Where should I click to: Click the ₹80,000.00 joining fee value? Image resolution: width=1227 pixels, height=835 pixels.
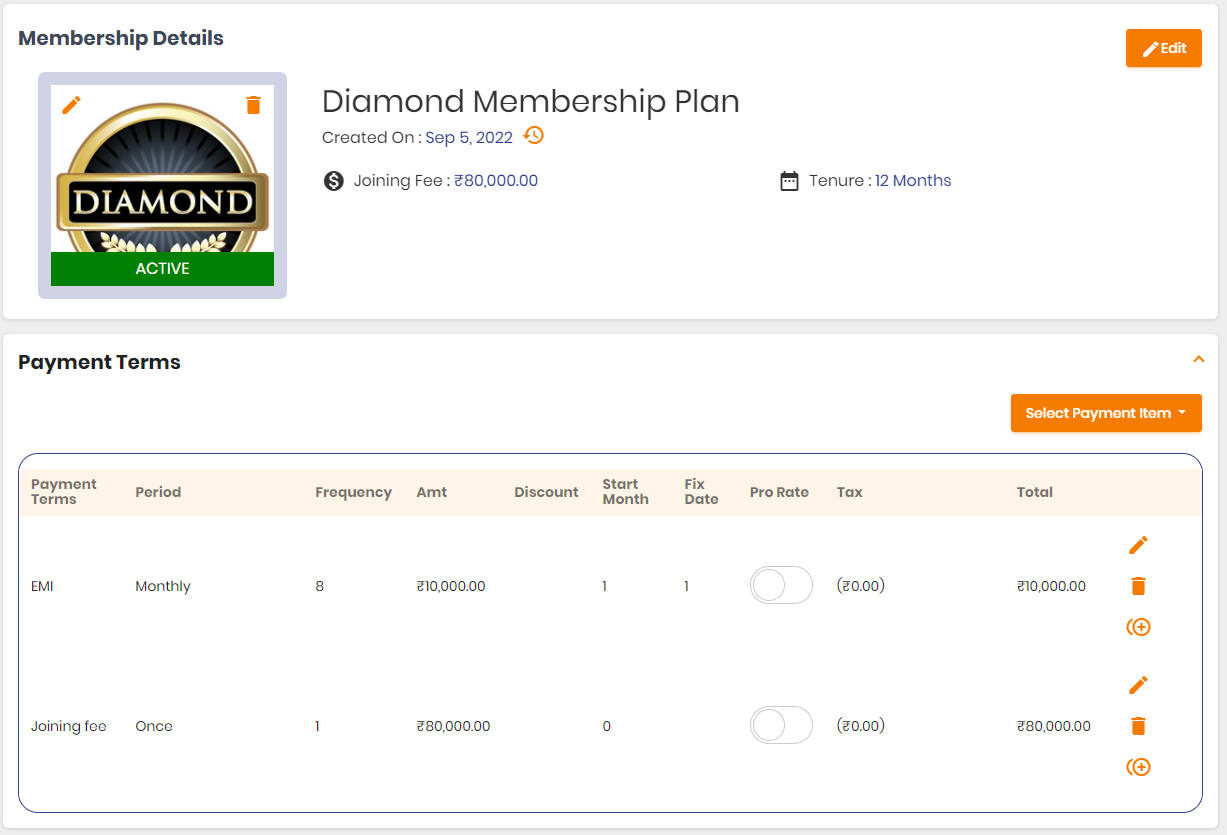(x=496, y=181)
